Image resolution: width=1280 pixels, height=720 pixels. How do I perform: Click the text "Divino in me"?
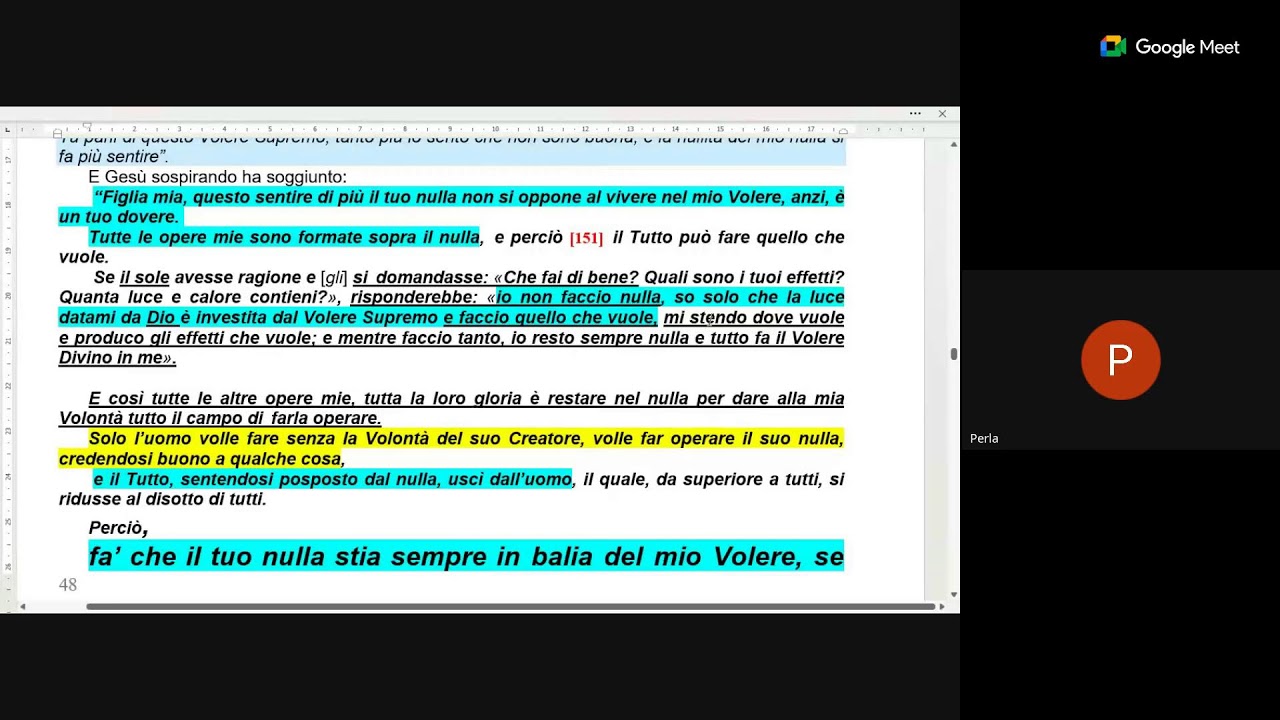[110, 358]
